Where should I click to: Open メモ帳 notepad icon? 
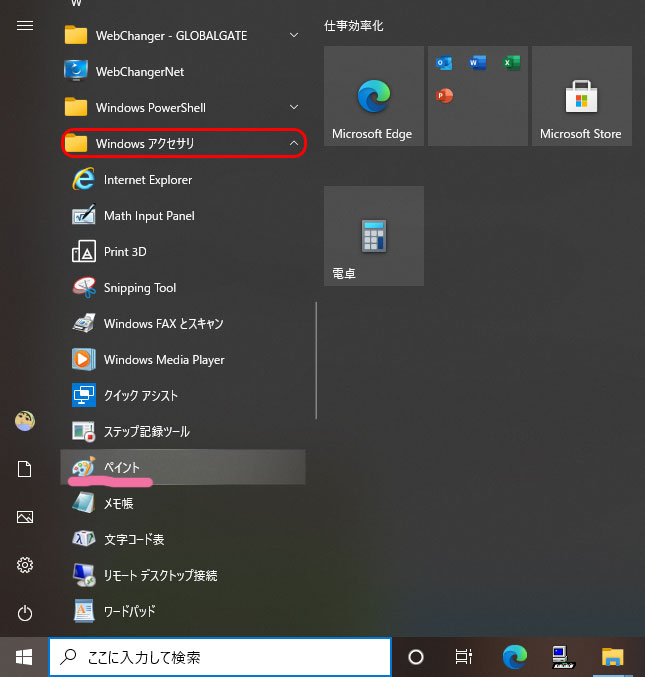point(84,503)
